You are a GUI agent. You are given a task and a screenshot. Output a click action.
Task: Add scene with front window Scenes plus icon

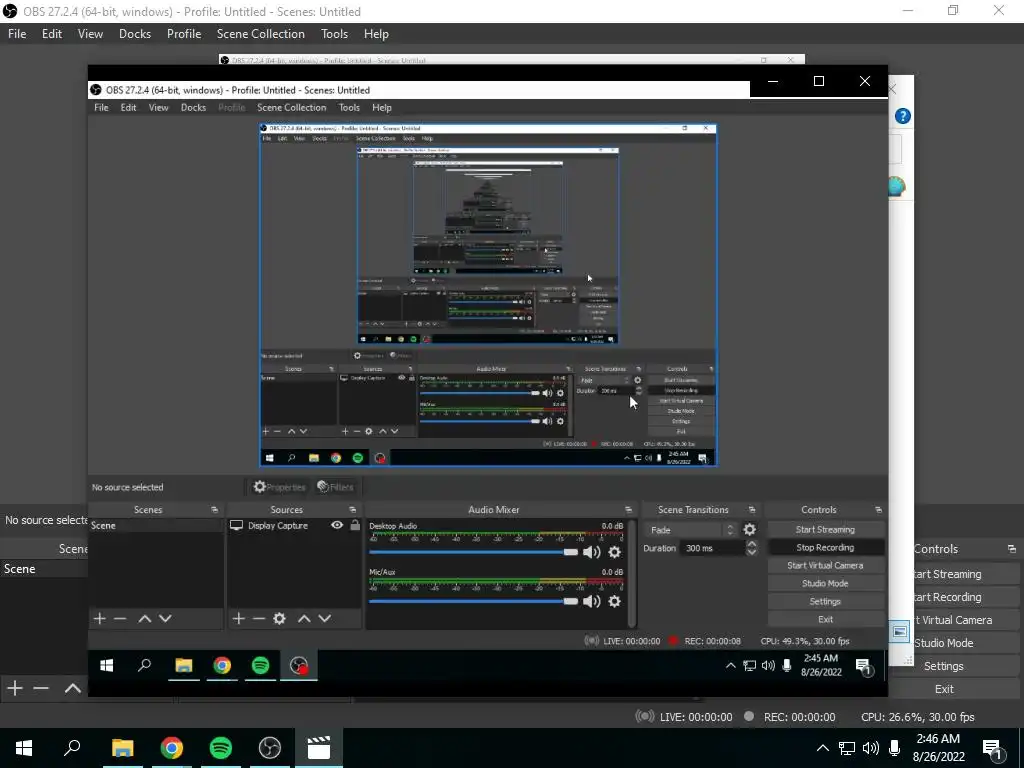coord(99,618)
